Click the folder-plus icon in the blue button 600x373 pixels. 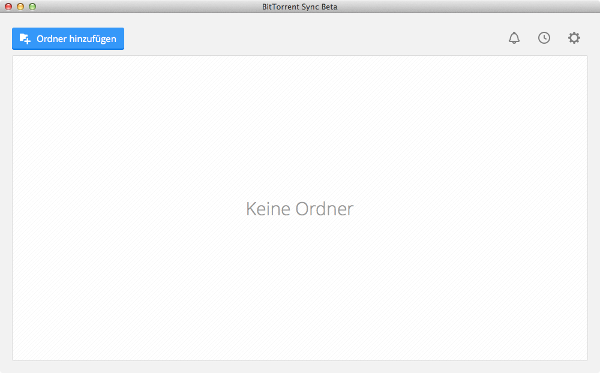[25, 39]
